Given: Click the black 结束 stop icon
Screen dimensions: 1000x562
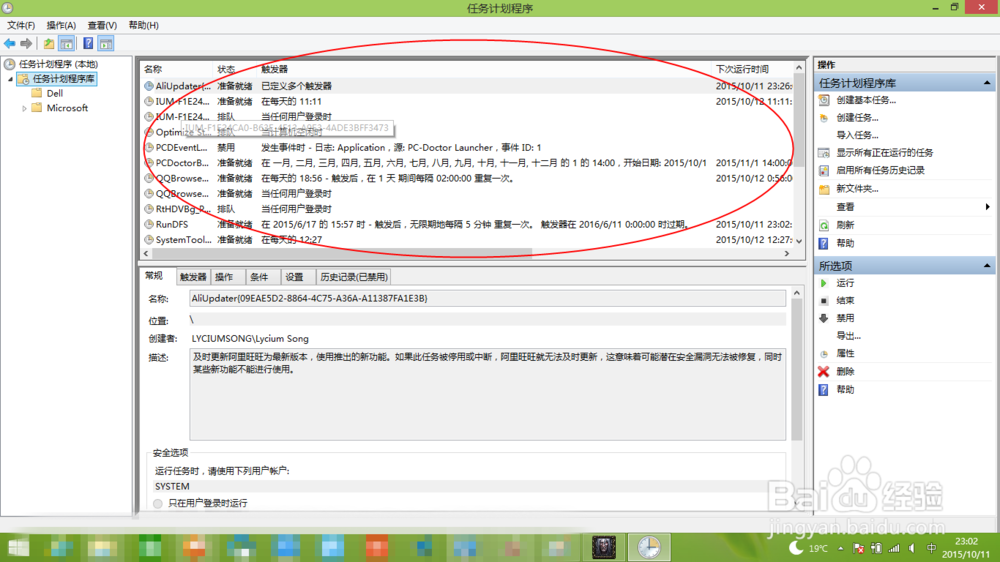Looking at the screenshot, I should 823,300.
